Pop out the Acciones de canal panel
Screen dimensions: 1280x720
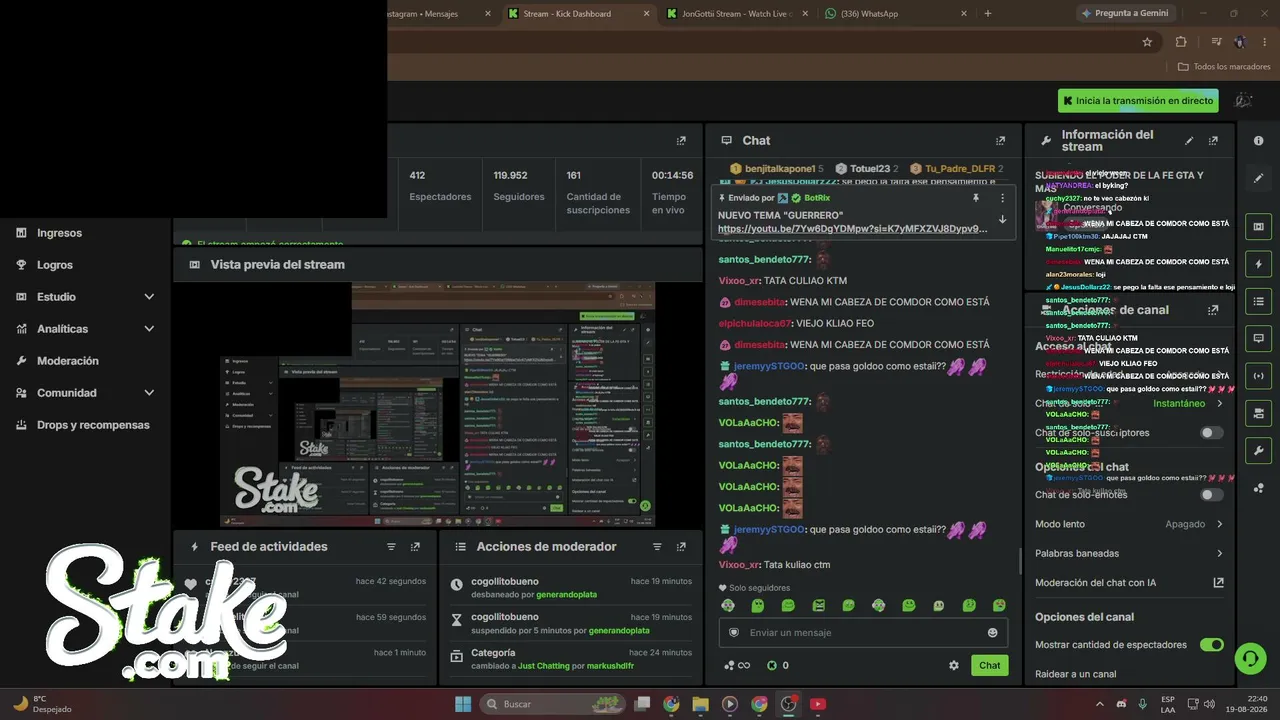click(1213, 310)
